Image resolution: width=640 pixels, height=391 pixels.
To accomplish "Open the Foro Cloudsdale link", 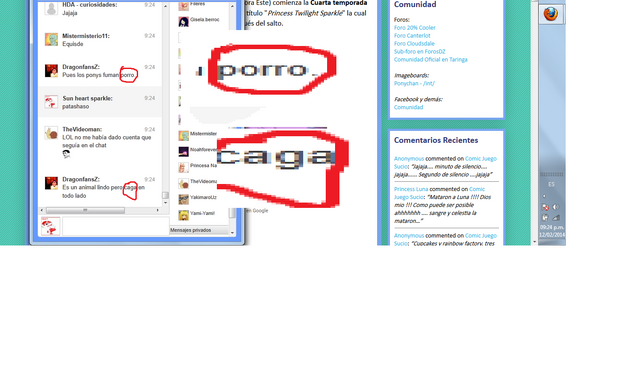I will tap(414, 43).
